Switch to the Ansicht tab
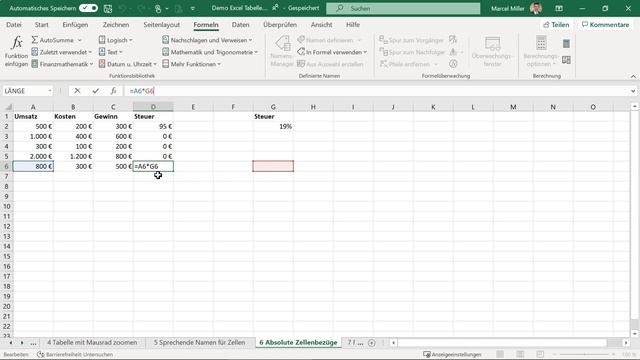 pyautogui.click(x=321, y=25)
